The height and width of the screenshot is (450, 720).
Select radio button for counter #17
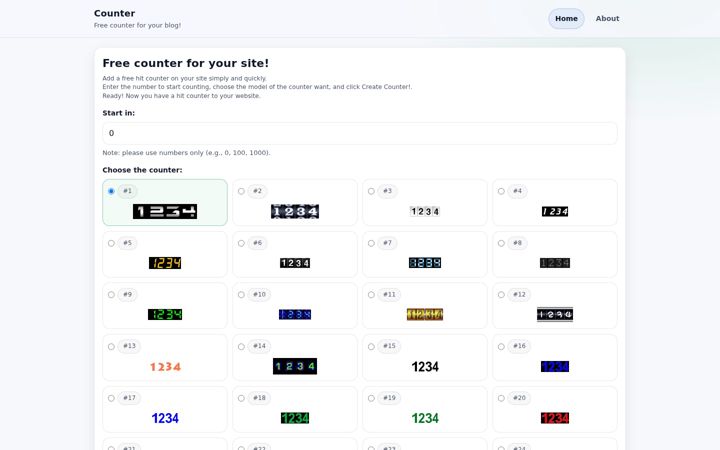(x=111, y=398)
